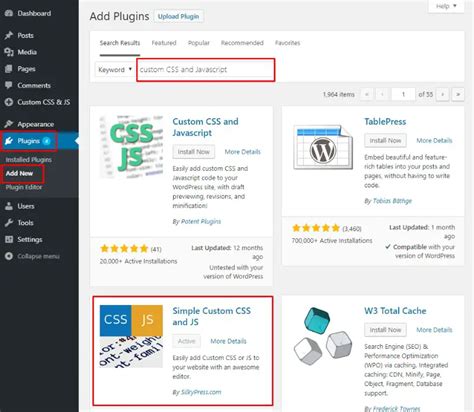
Task: Click the Collapse menu label
Action: (x=38, y=256)
